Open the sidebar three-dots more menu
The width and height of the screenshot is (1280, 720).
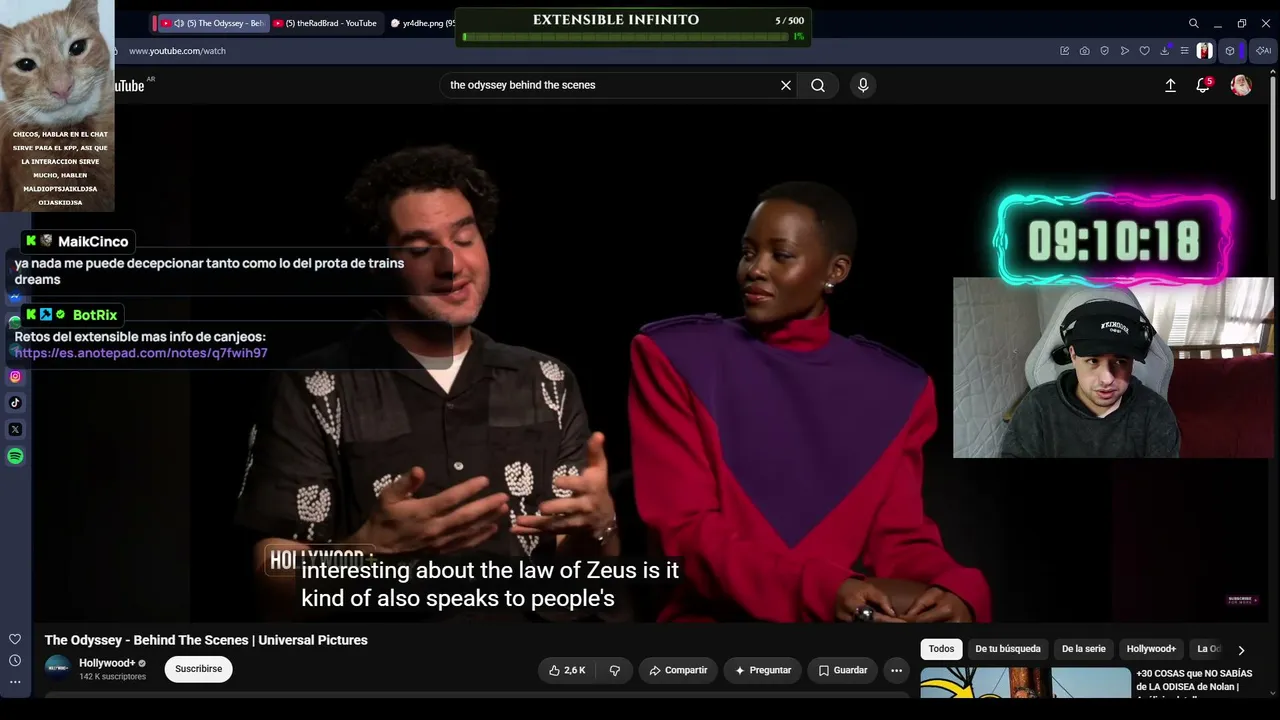[x=15, y=682]
